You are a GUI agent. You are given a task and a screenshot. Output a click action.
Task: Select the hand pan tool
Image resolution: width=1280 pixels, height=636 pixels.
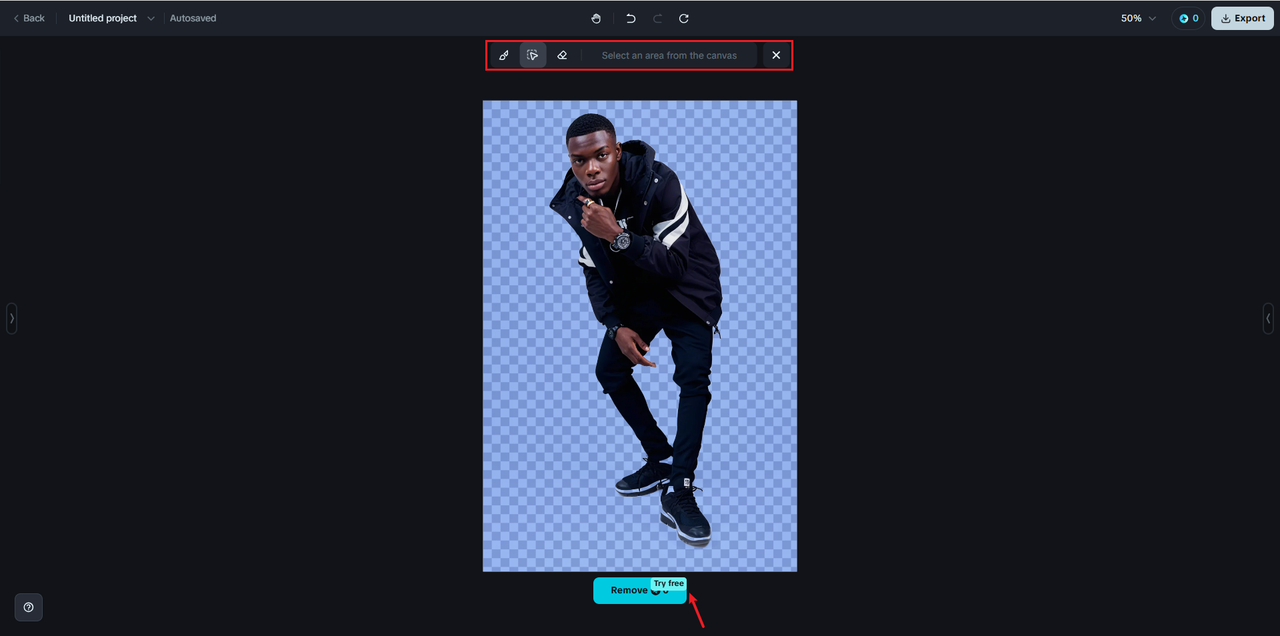tap(596, 18)
